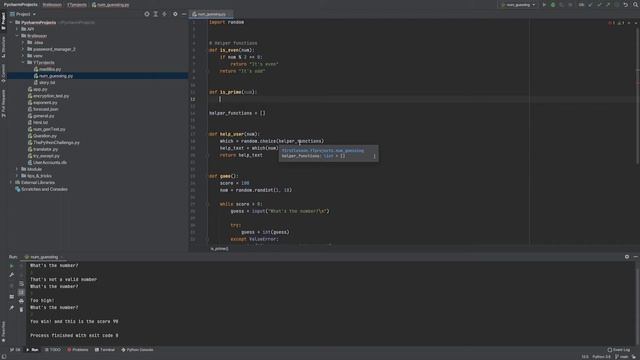640x360 pixels.
Task: Click the git branch widget in status bar
Action: point(622,357)
